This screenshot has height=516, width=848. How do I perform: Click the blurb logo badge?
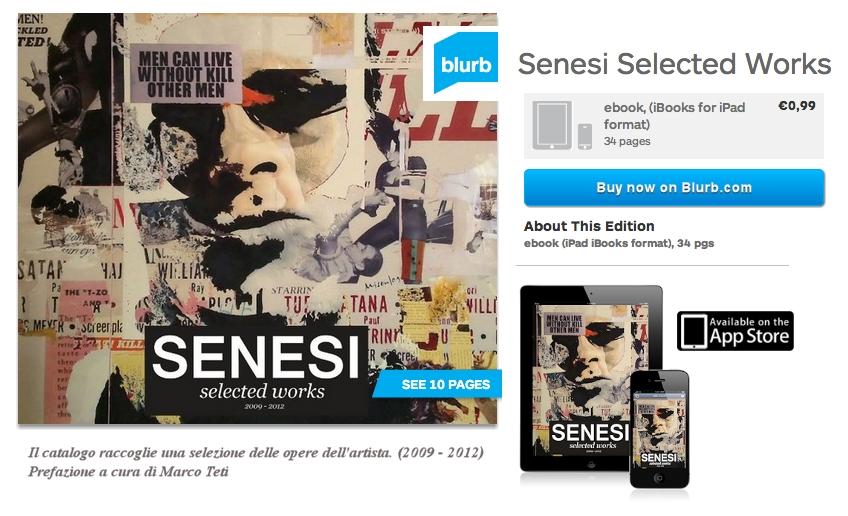(x=465, y=66)
